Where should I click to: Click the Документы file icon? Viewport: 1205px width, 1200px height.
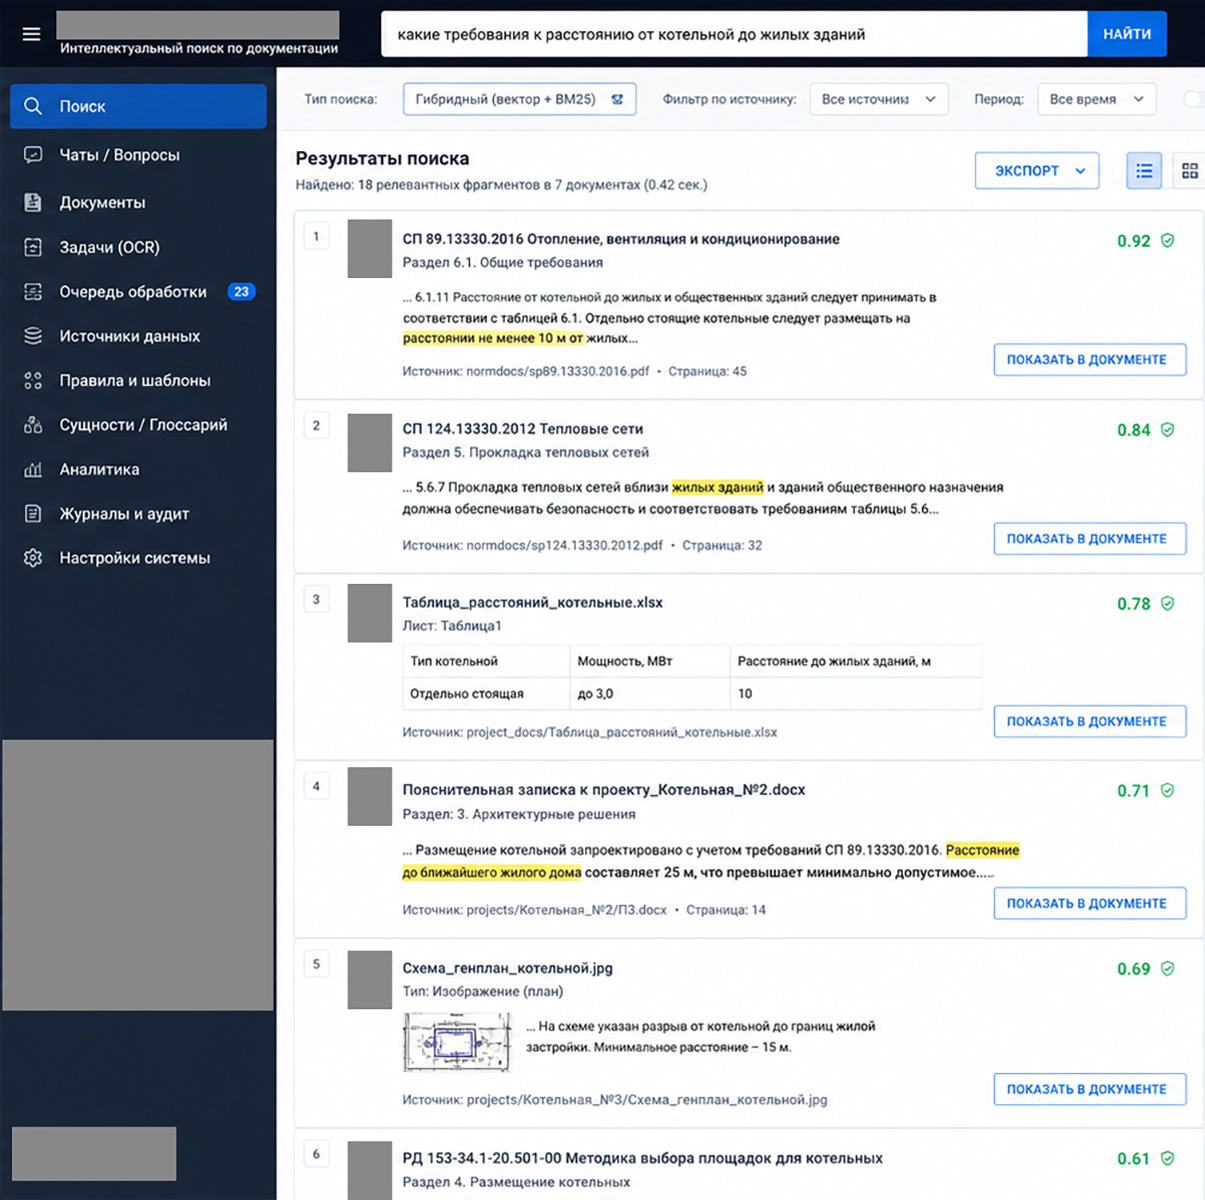point(33,202)
